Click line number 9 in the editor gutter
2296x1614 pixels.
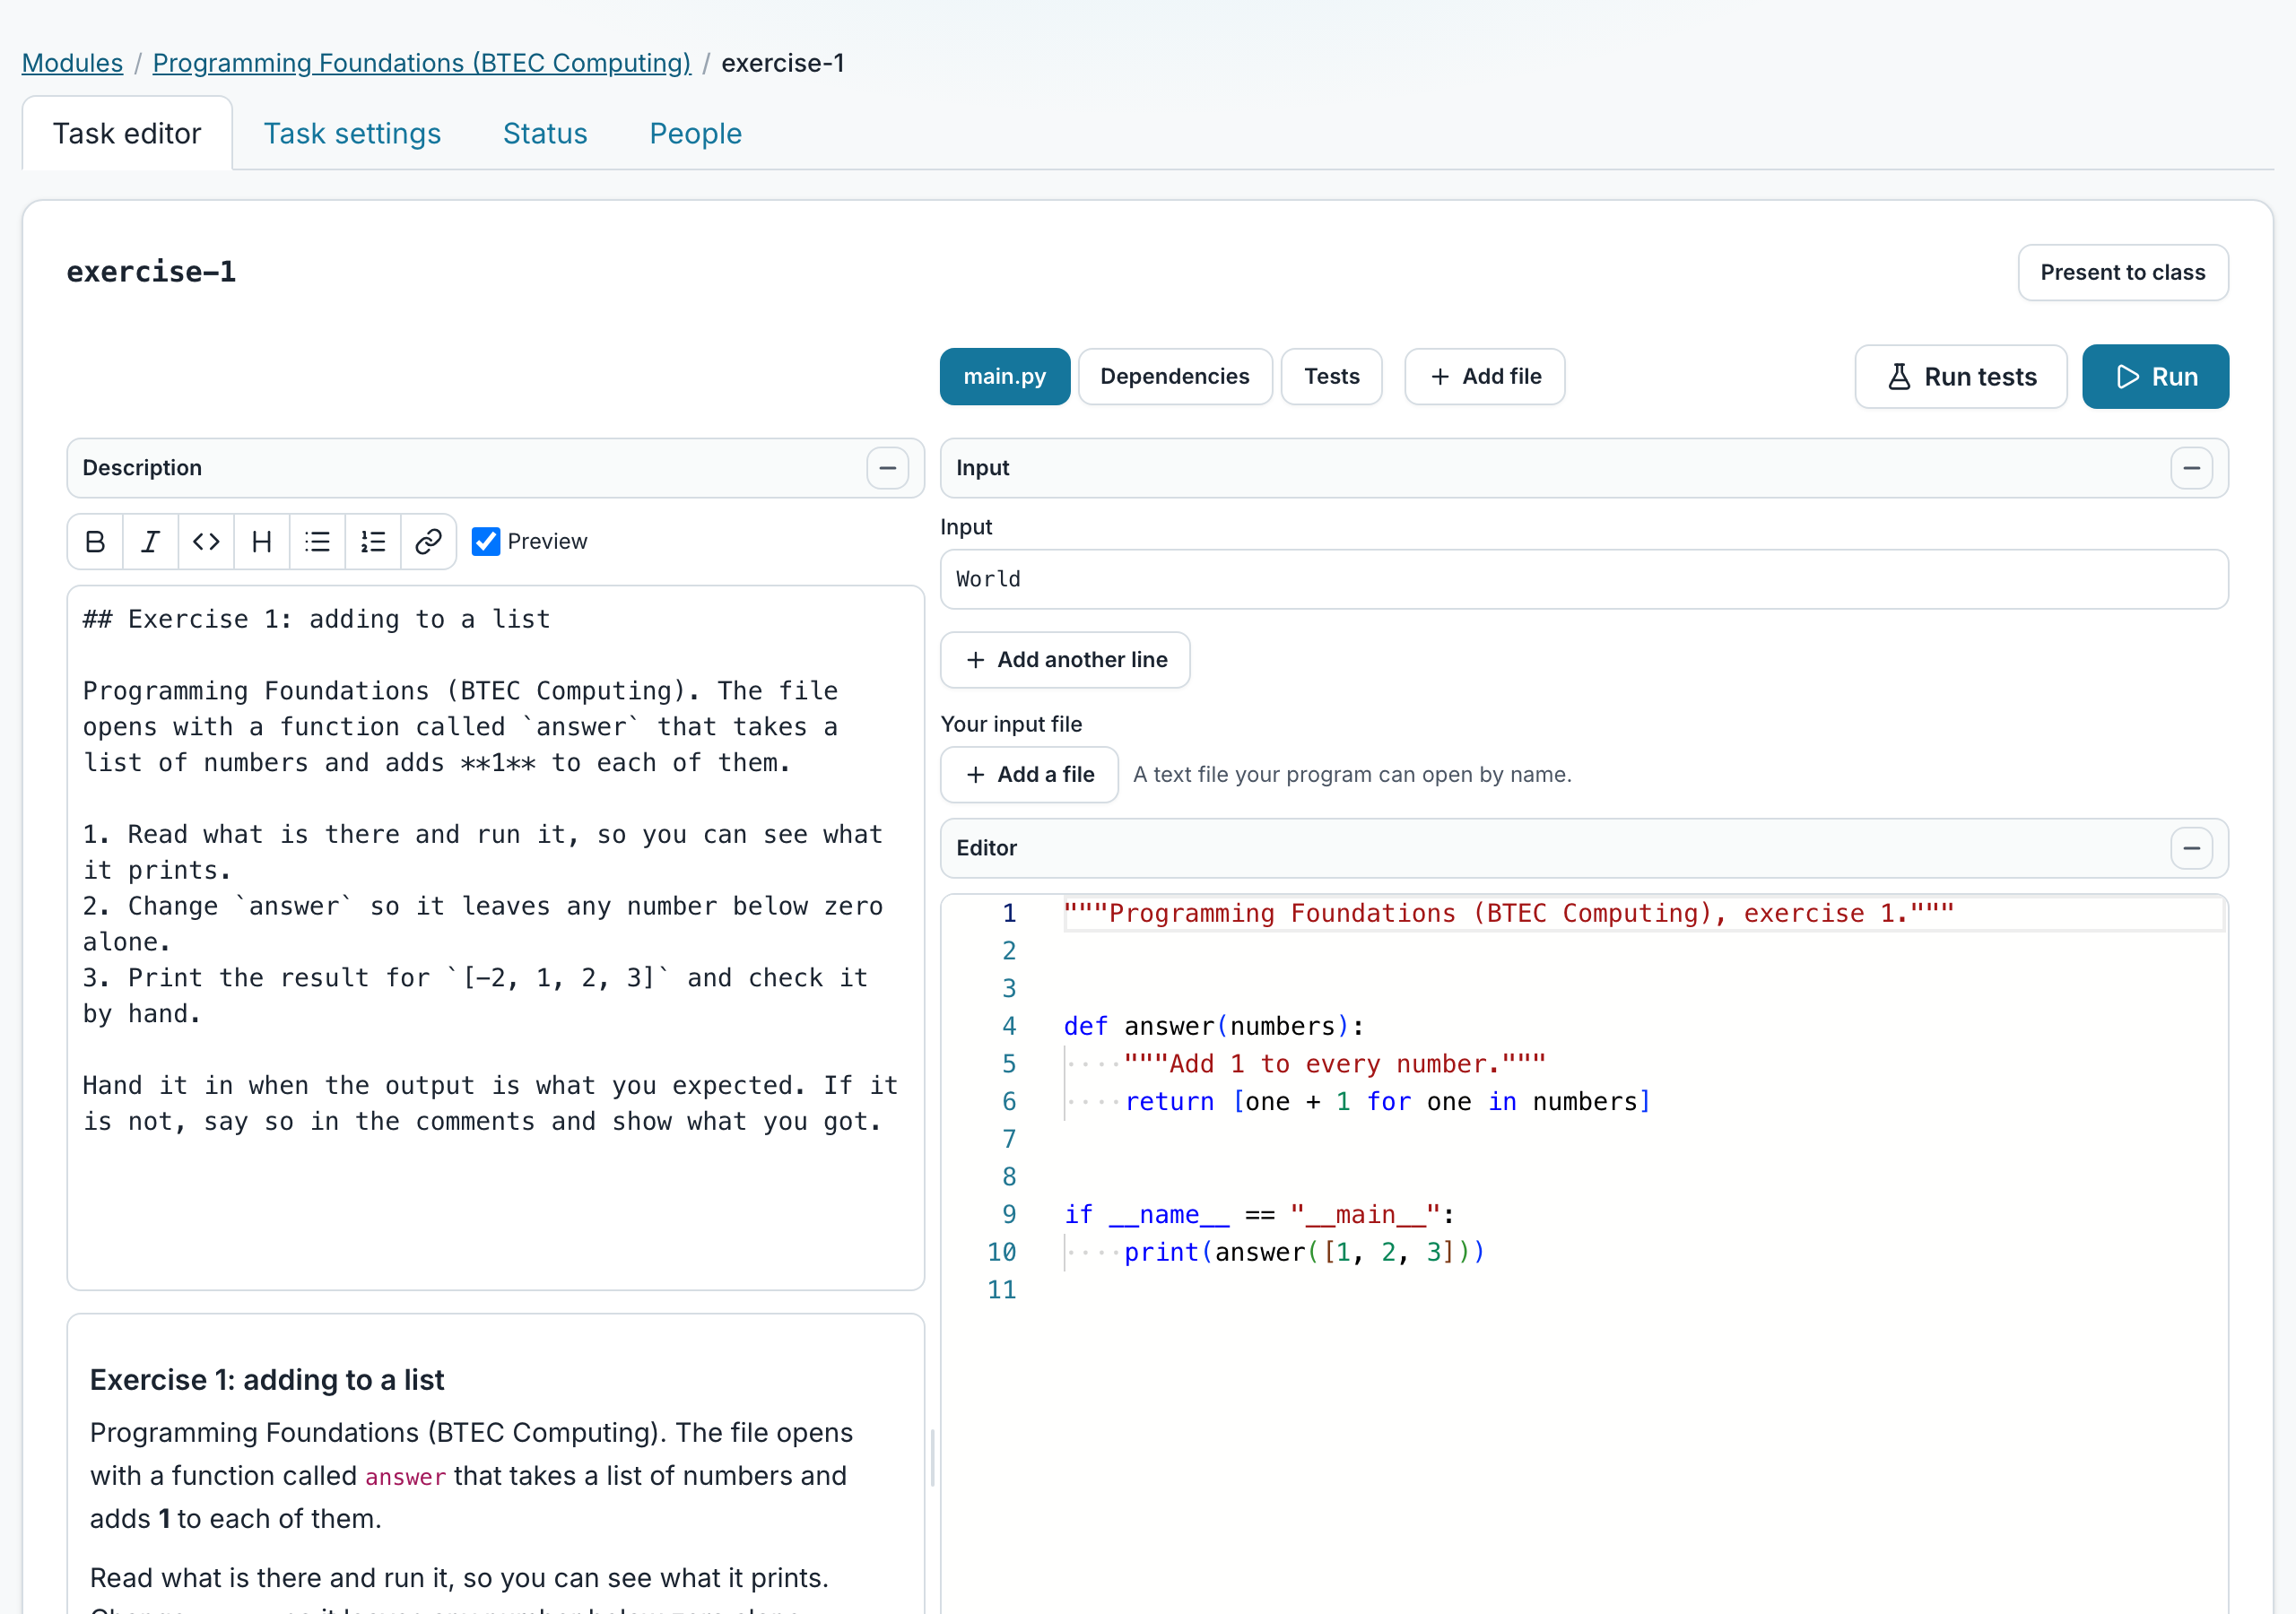pos(1009,1214)
